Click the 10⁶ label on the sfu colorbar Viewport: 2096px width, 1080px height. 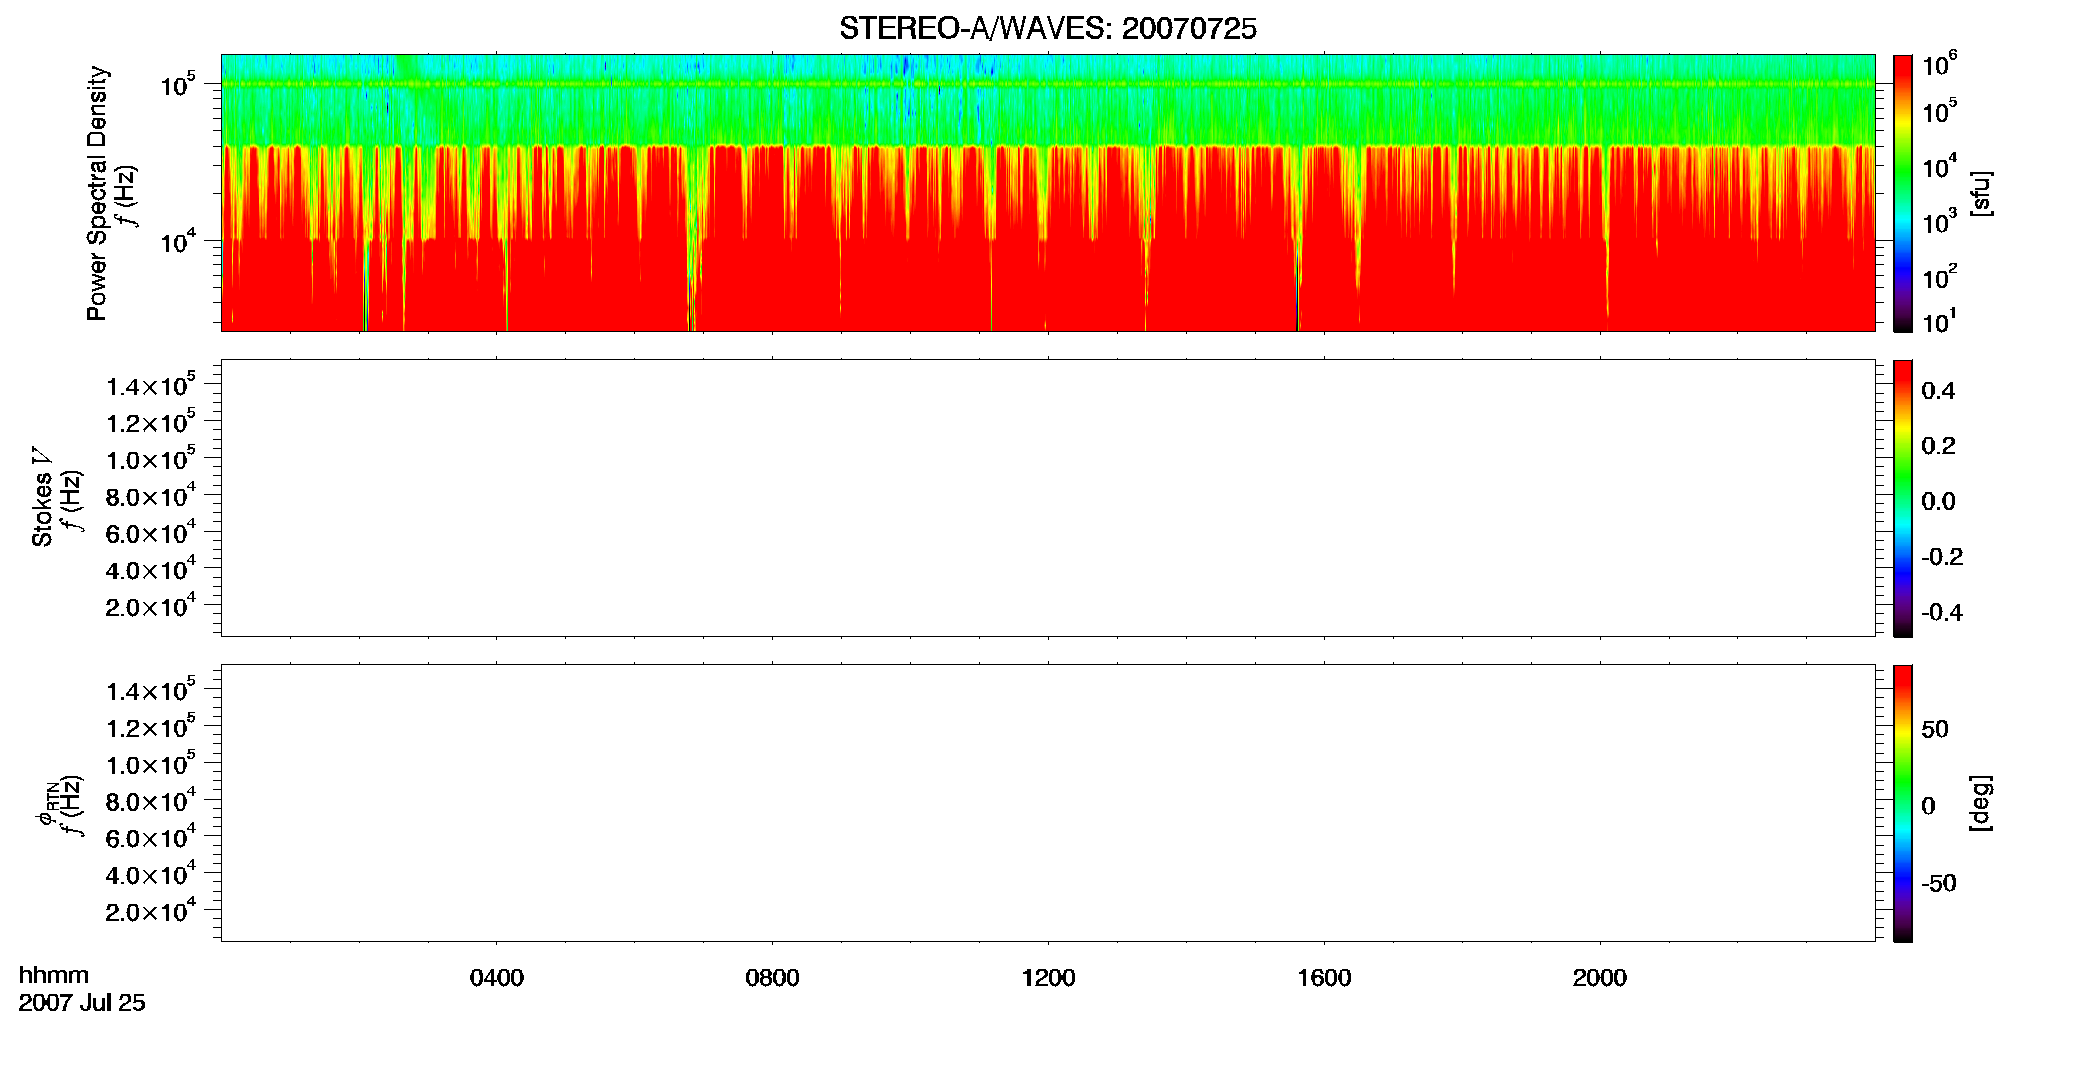tap(1939, 65)
